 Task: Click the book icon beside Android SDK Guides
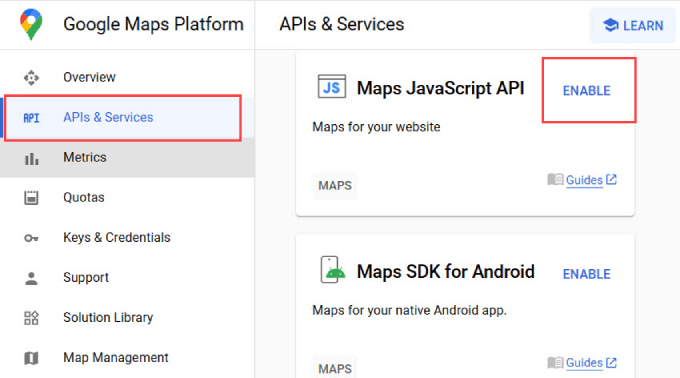click(555, 362)
